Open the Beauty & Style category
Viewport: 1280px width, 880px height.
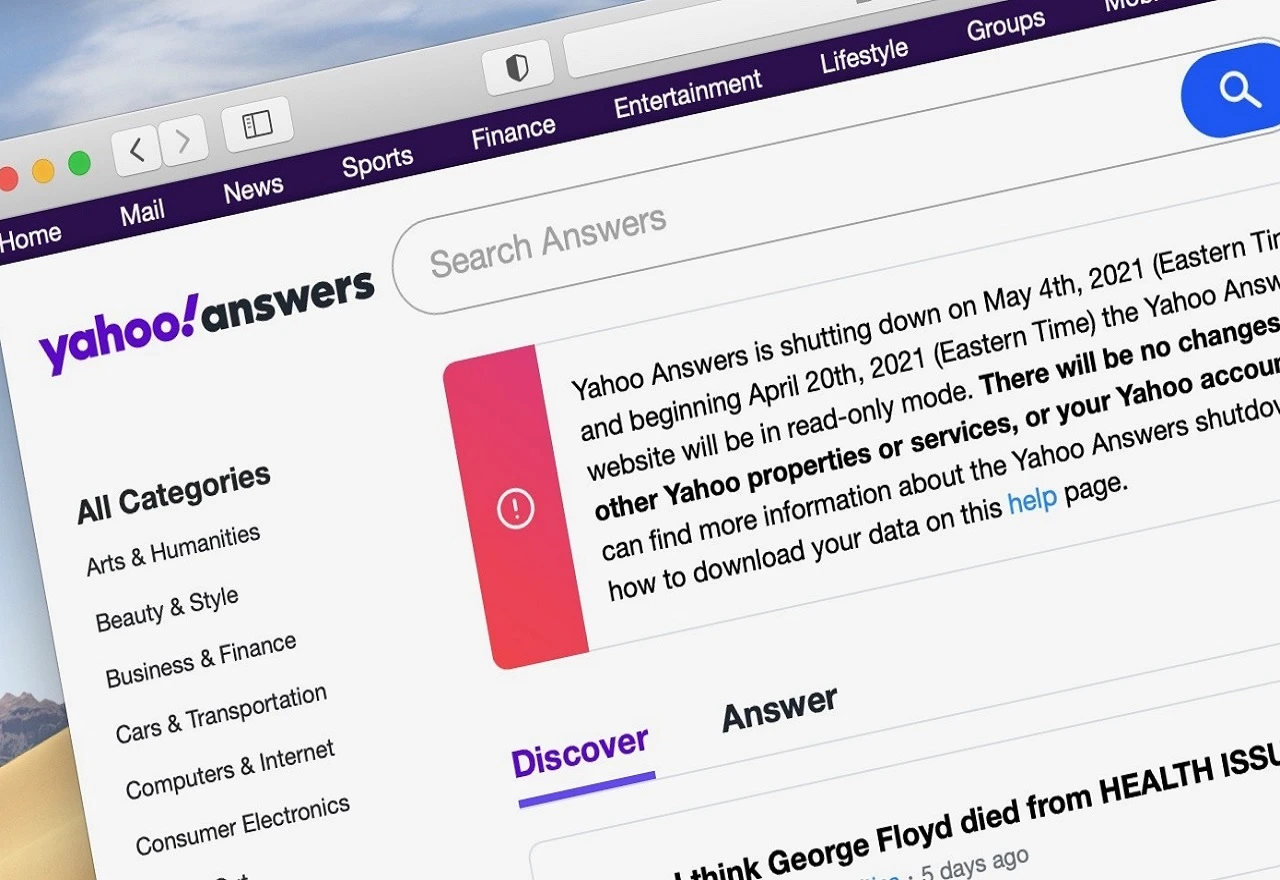pos(167,609)
